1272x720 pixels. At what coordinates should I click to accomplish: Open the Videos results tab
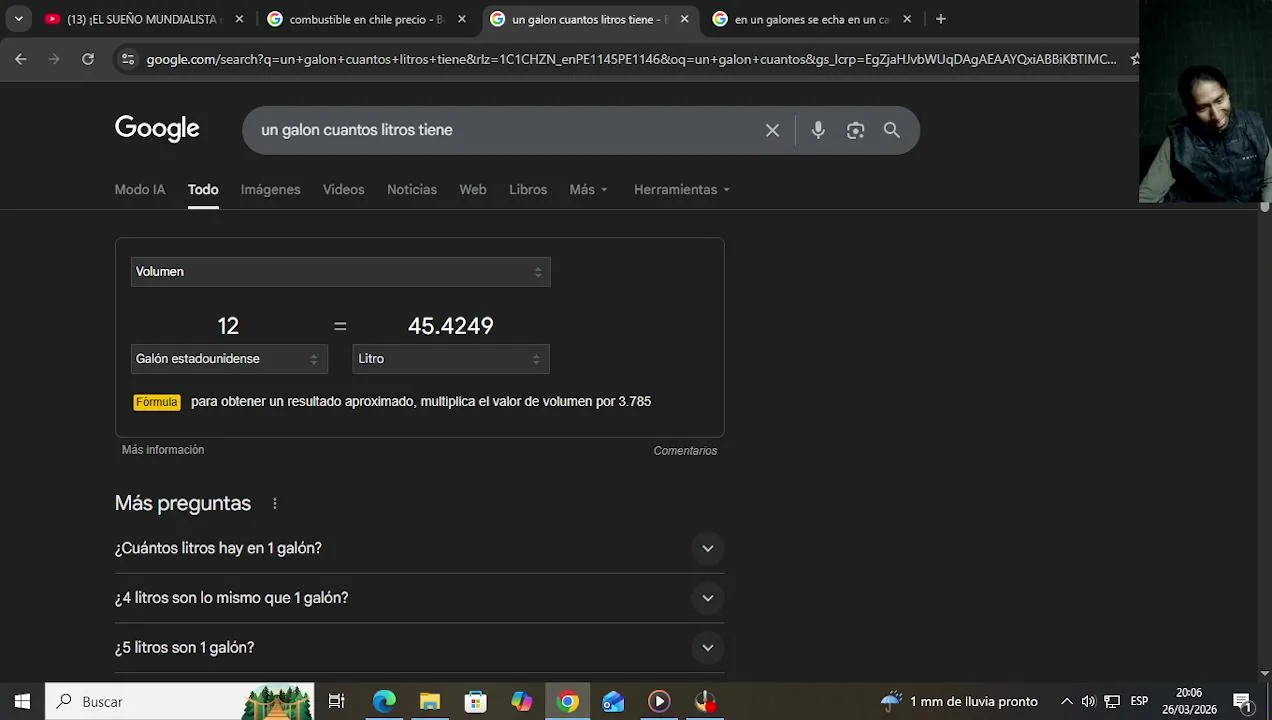[343, 189]
